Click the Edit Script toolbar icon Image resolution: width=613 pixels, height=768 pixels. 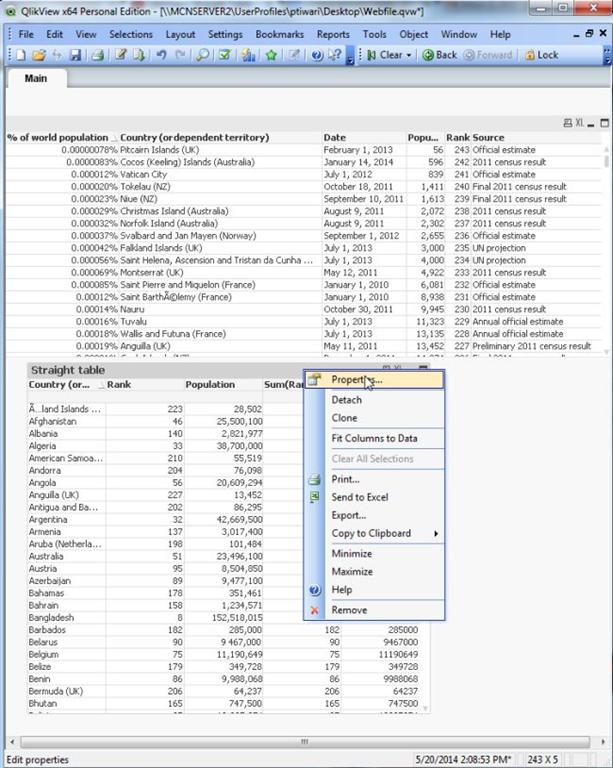coord(120,55)
